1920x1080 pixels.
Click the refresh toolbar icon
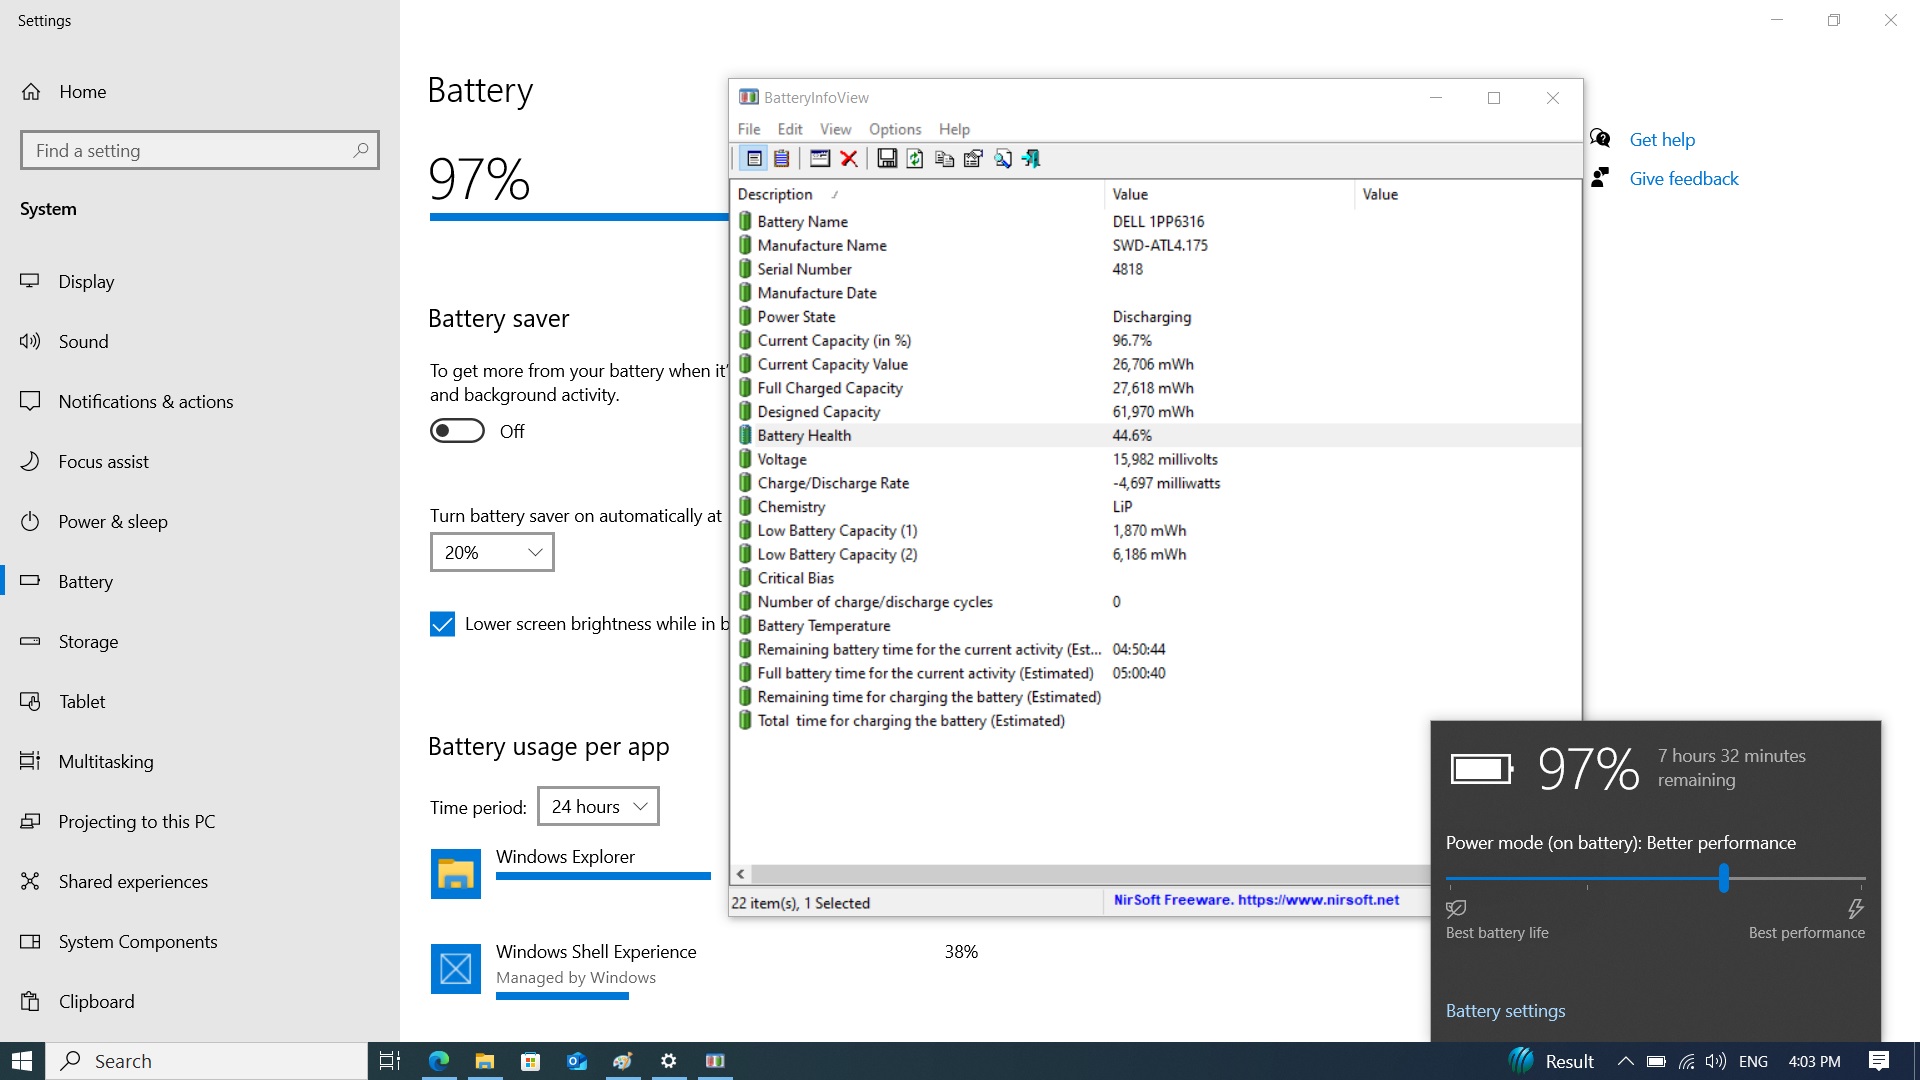(x=915, y=158)
